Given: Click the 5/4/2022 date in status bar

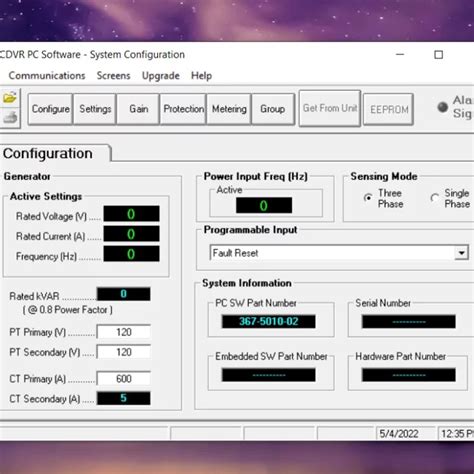Looking at the screenshot, I should coord(399,433).
